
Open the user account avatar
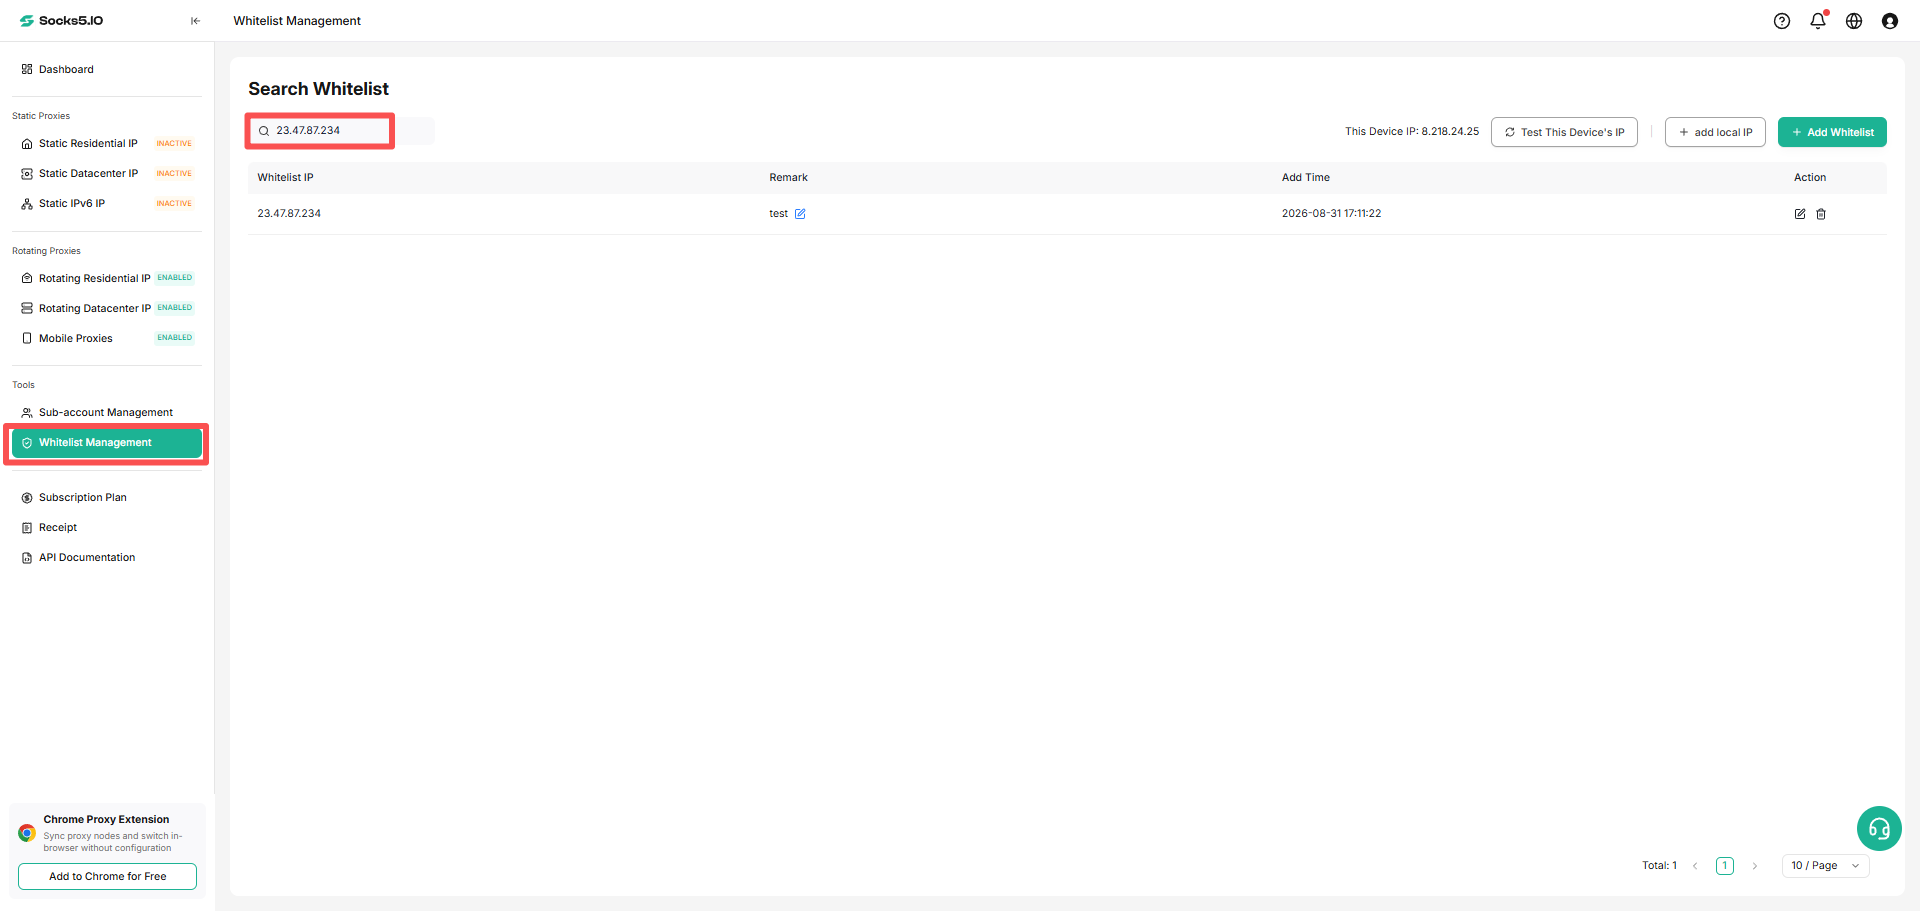(1890, 21)
